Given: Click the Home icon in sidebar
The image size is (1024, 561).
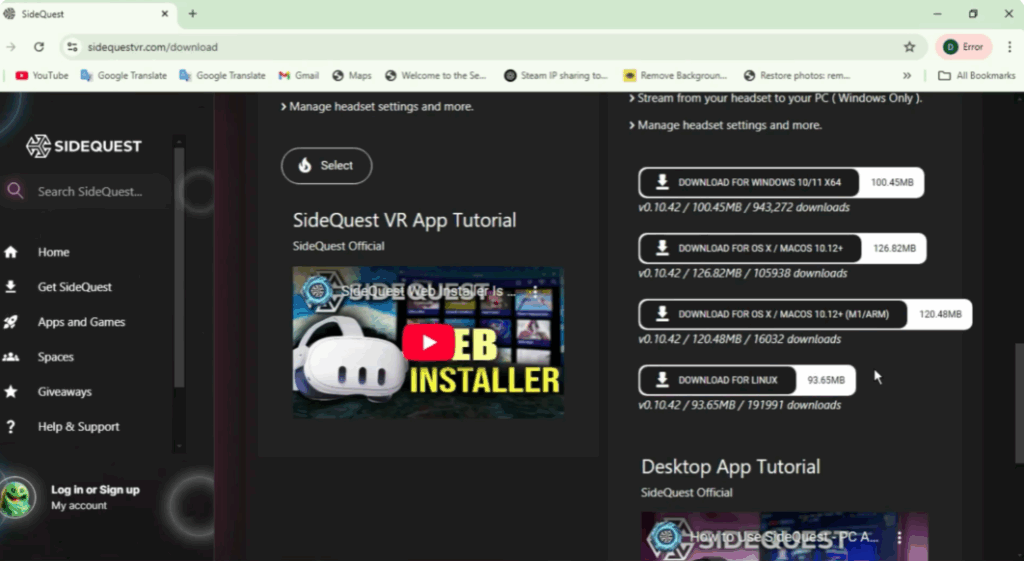Looking at the screenshot, I should [11, 253].
